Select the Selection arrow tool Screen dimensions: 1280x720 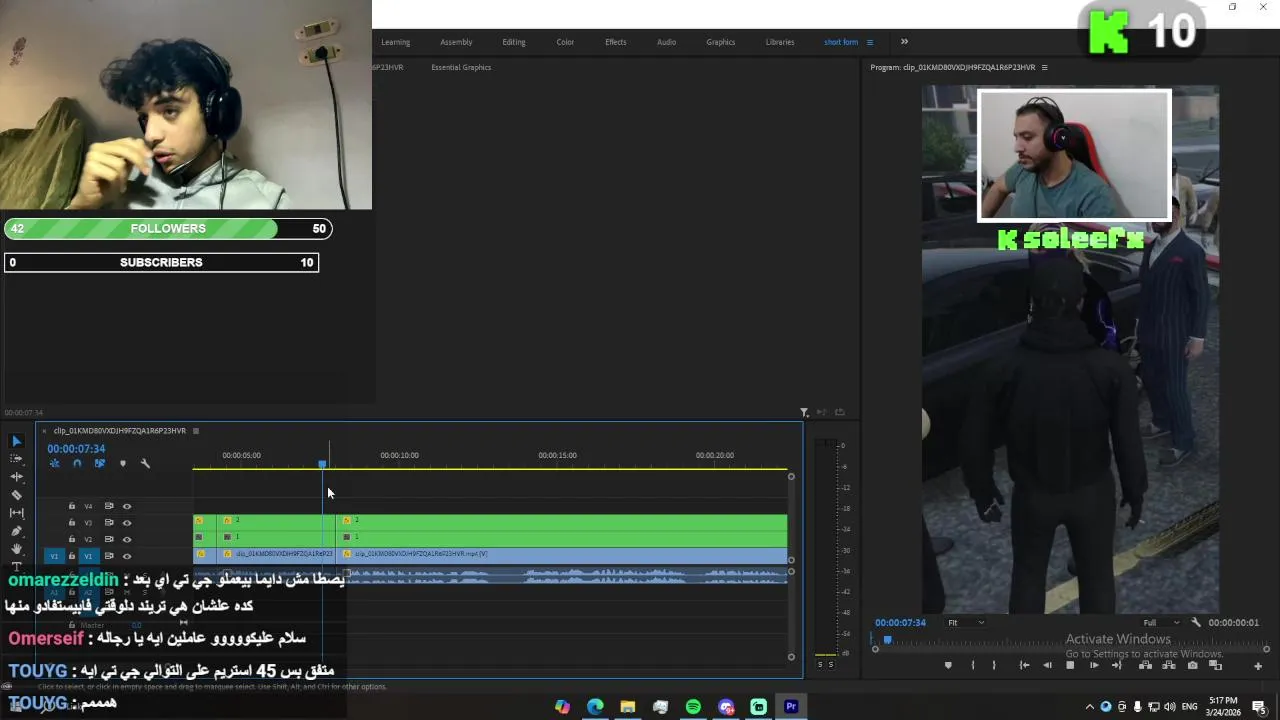pyautogui.click(x=16, y=441)
